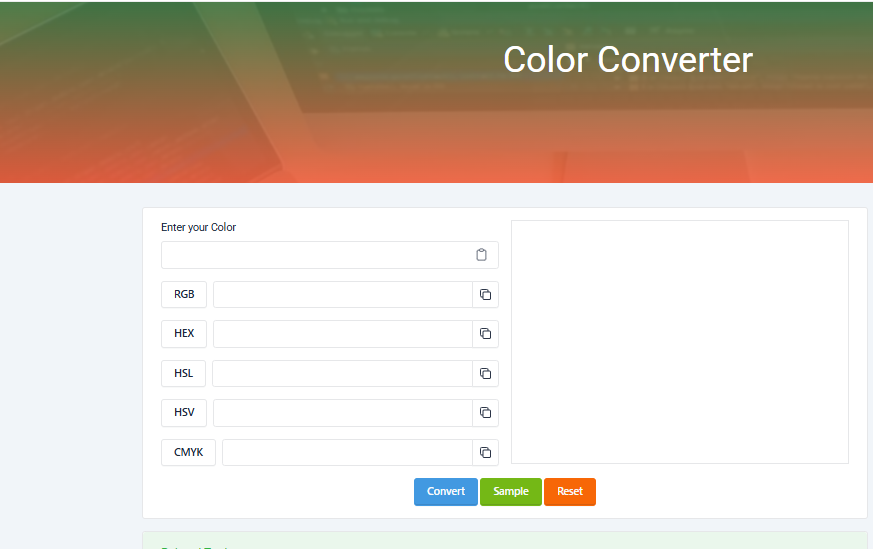
Task: Click the HEX label box
Action: 184,334
